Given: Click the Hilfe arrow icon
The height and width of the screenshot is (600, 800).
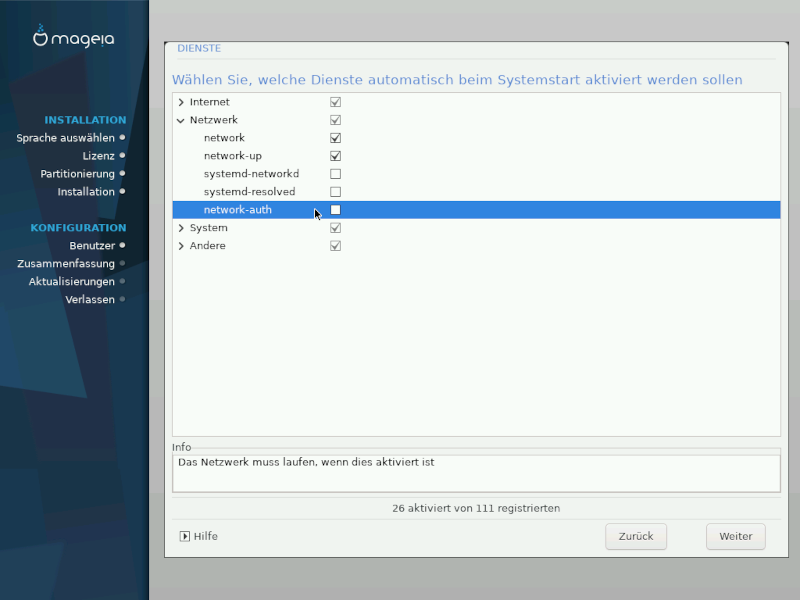Looking at the screenshot, I should pyautogui.click(x=184, y=536).
